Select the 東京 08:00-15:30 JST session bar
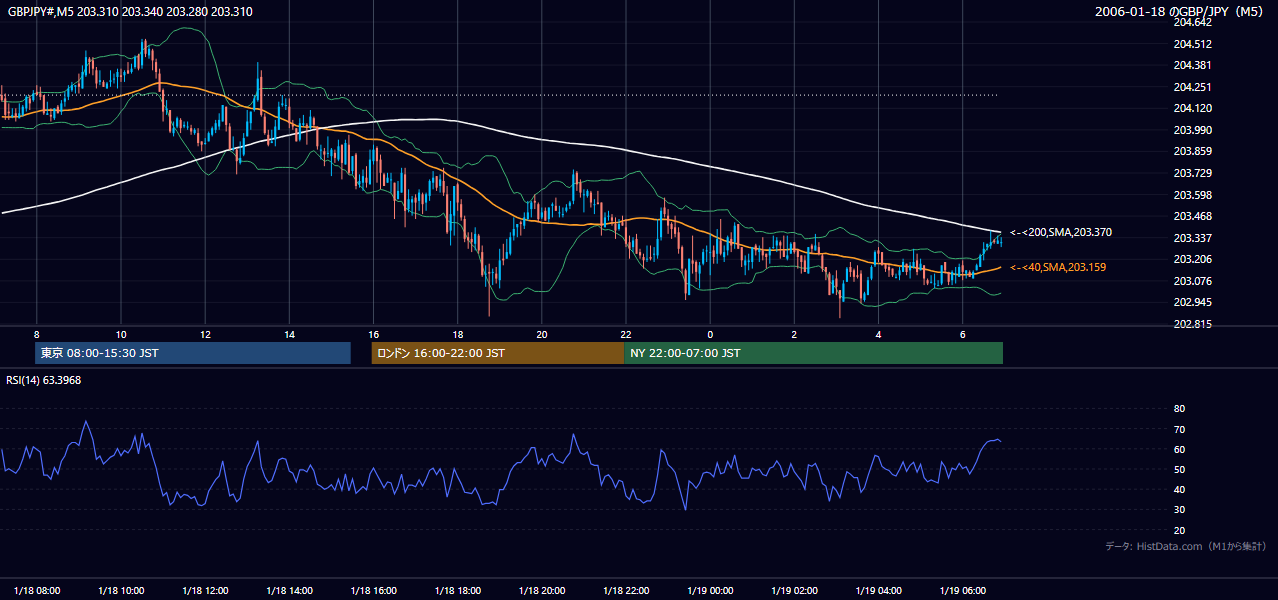 coord(193,353)
